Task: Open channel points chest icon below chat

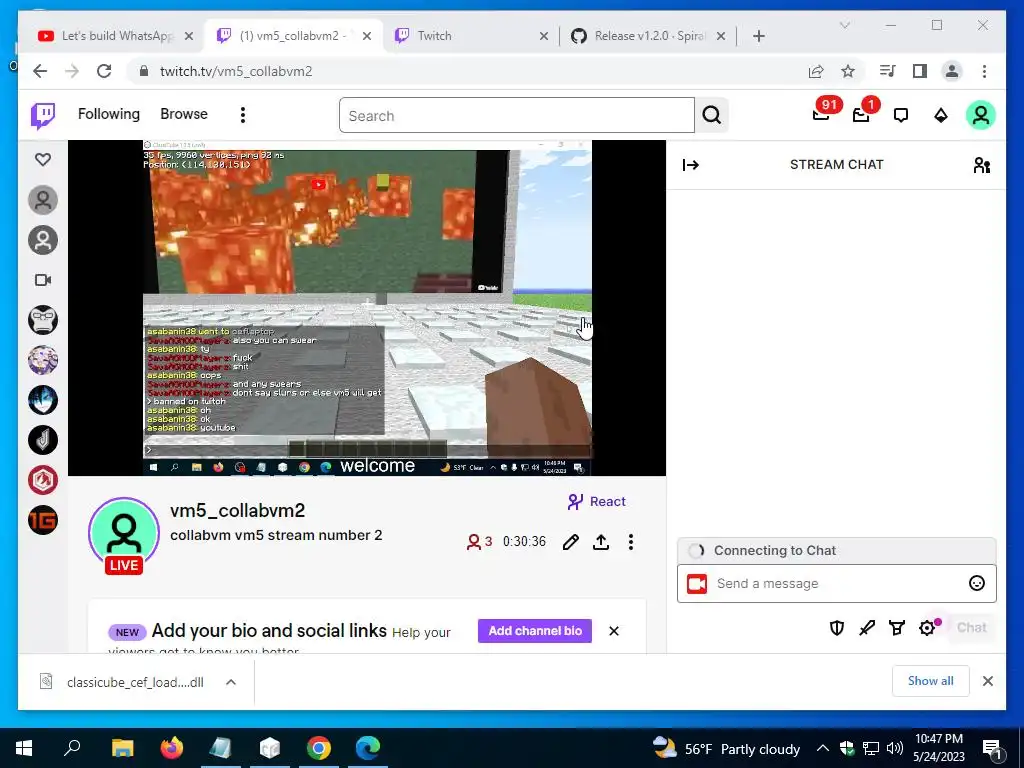Action: [897, 628]
